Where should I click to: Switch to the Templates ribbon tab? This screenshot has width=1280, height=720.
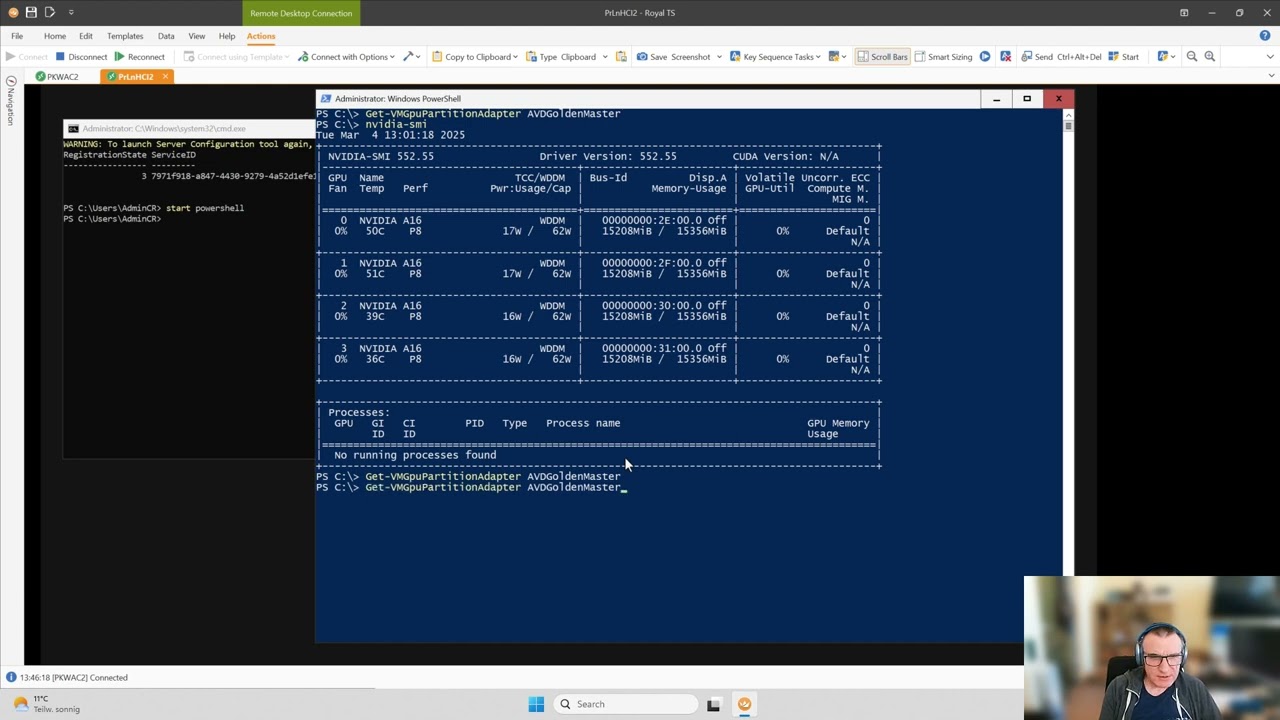(125, 36)
